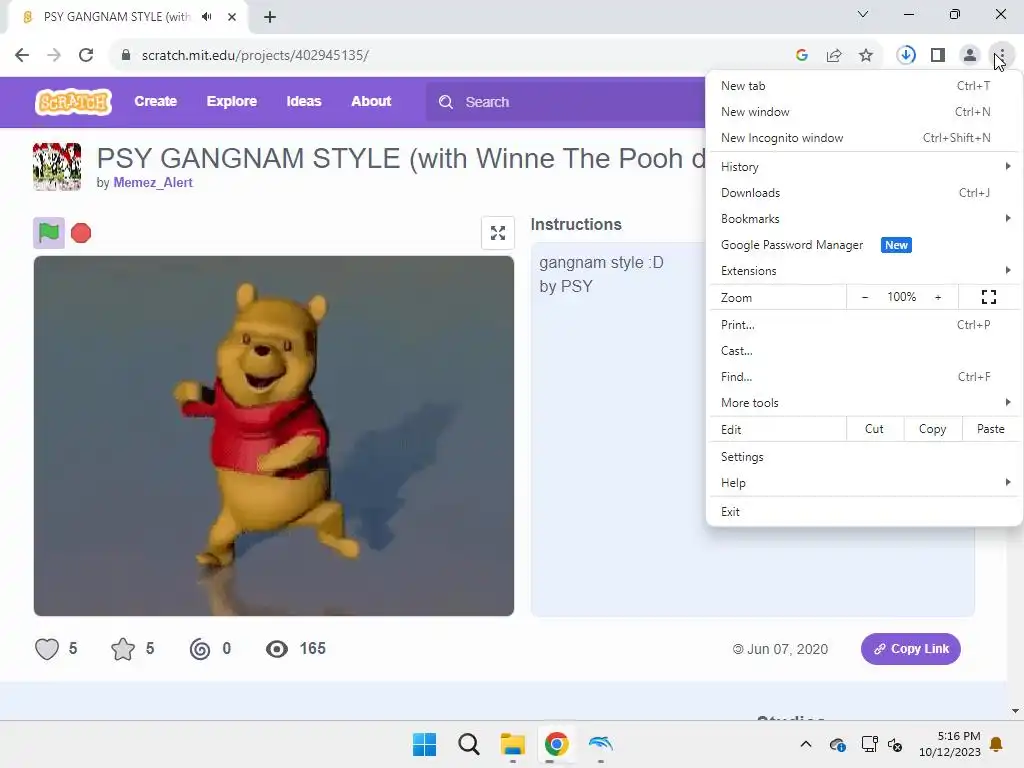The image size is (1024, 768).
Task: Decrease zoom with minus button
Action: [865, 297]
